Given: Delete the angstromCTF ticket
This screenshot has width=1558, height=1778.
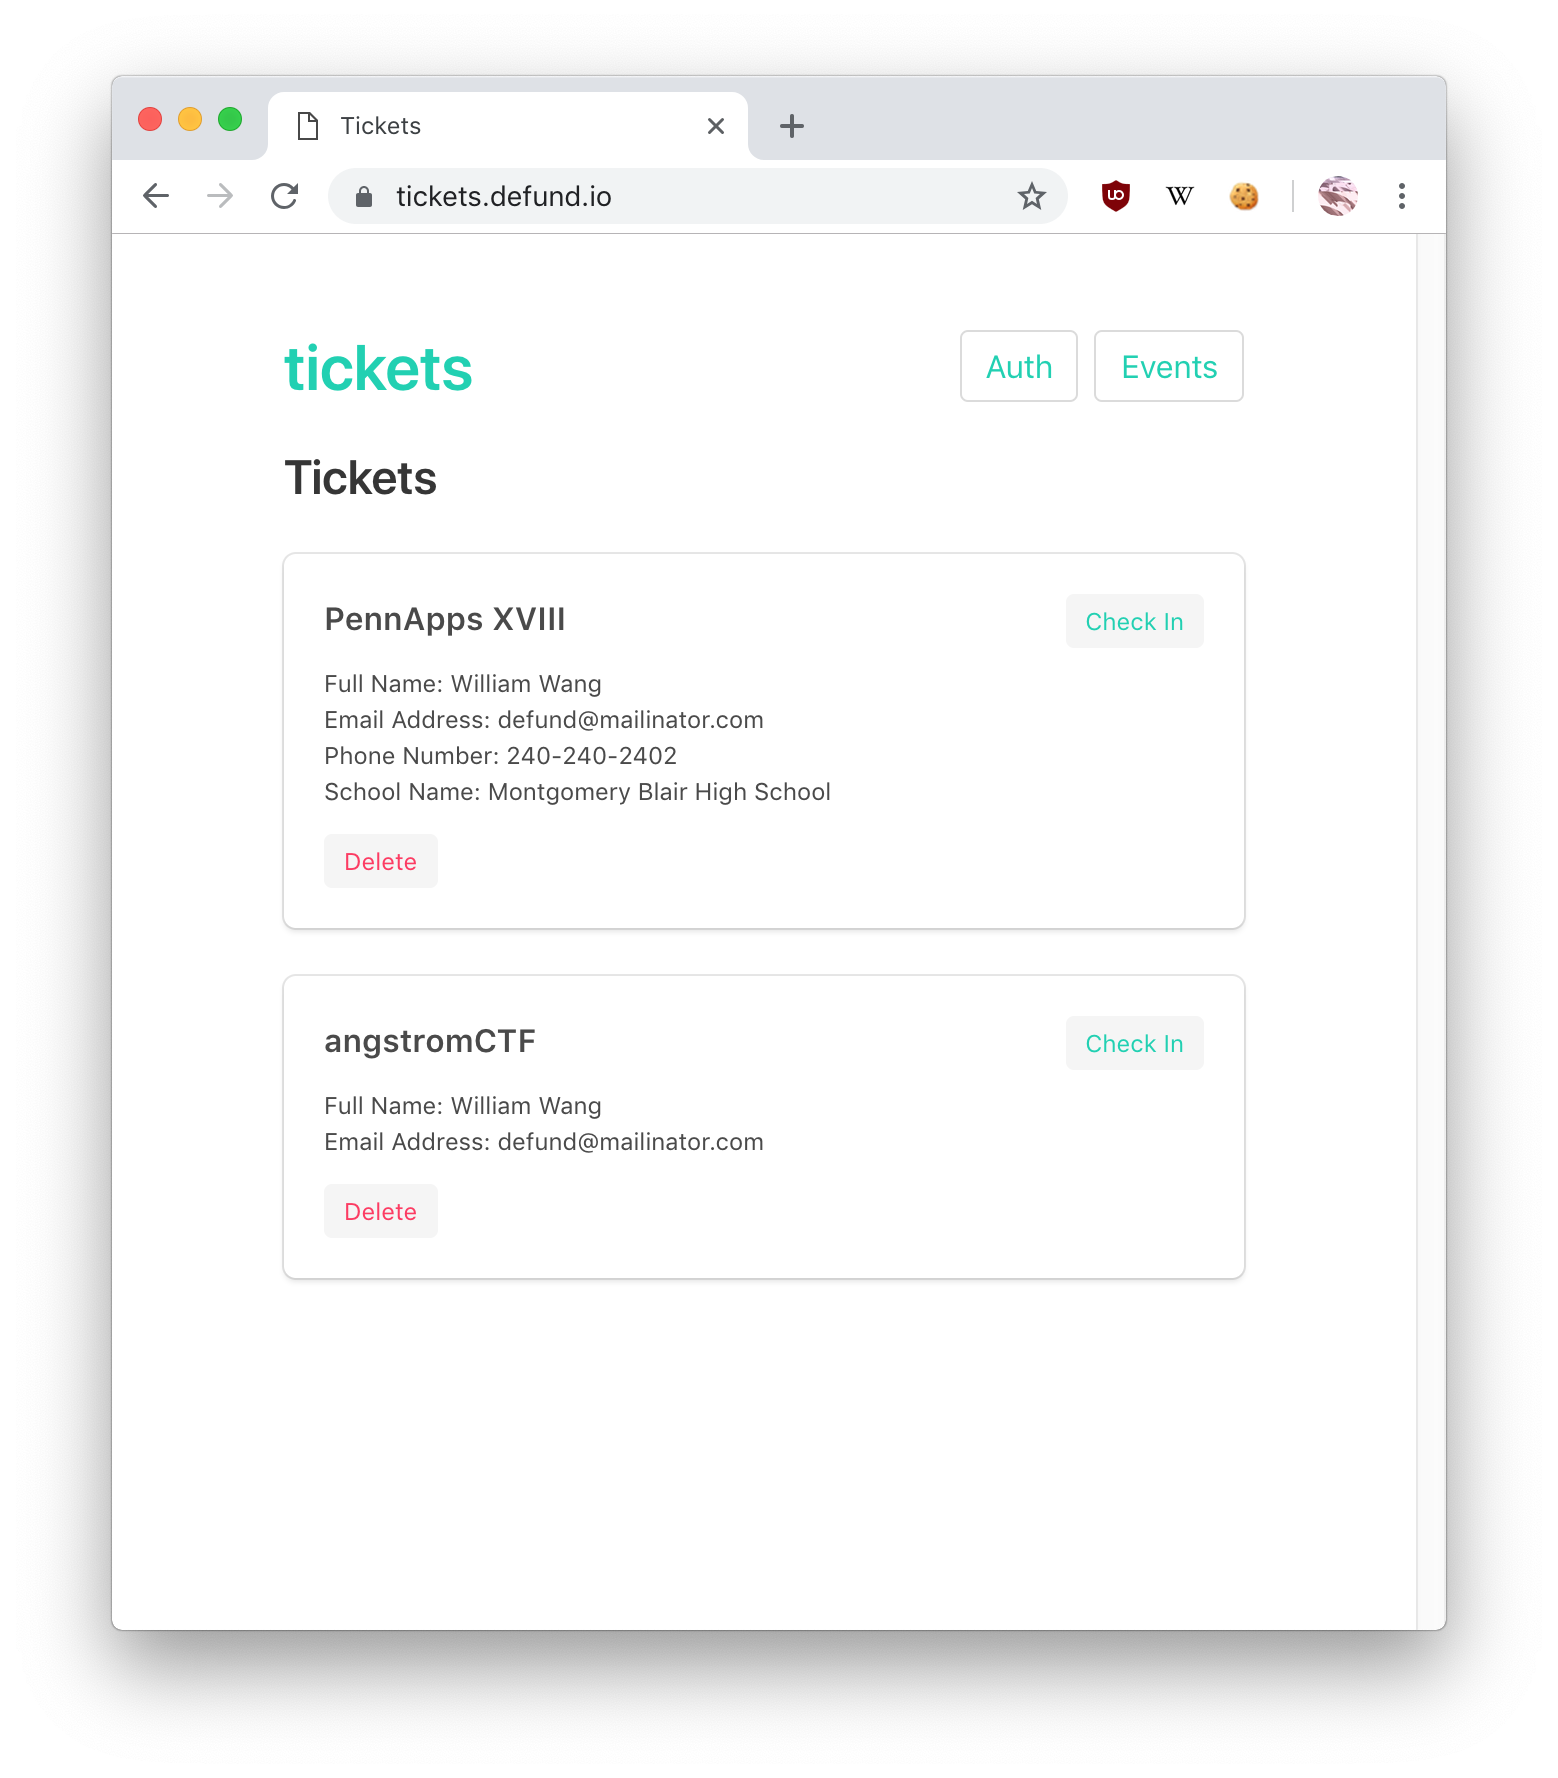Looking at the screenshot, I should point(381,1211).
